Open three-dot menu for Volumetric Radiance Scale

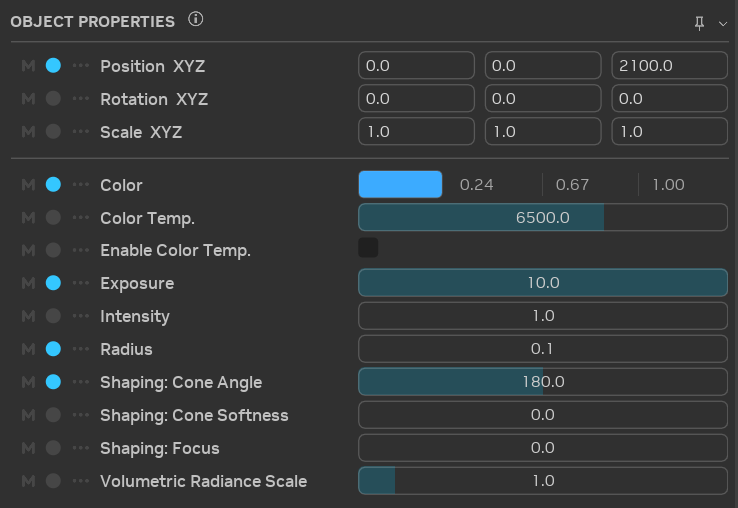[81, 481]
